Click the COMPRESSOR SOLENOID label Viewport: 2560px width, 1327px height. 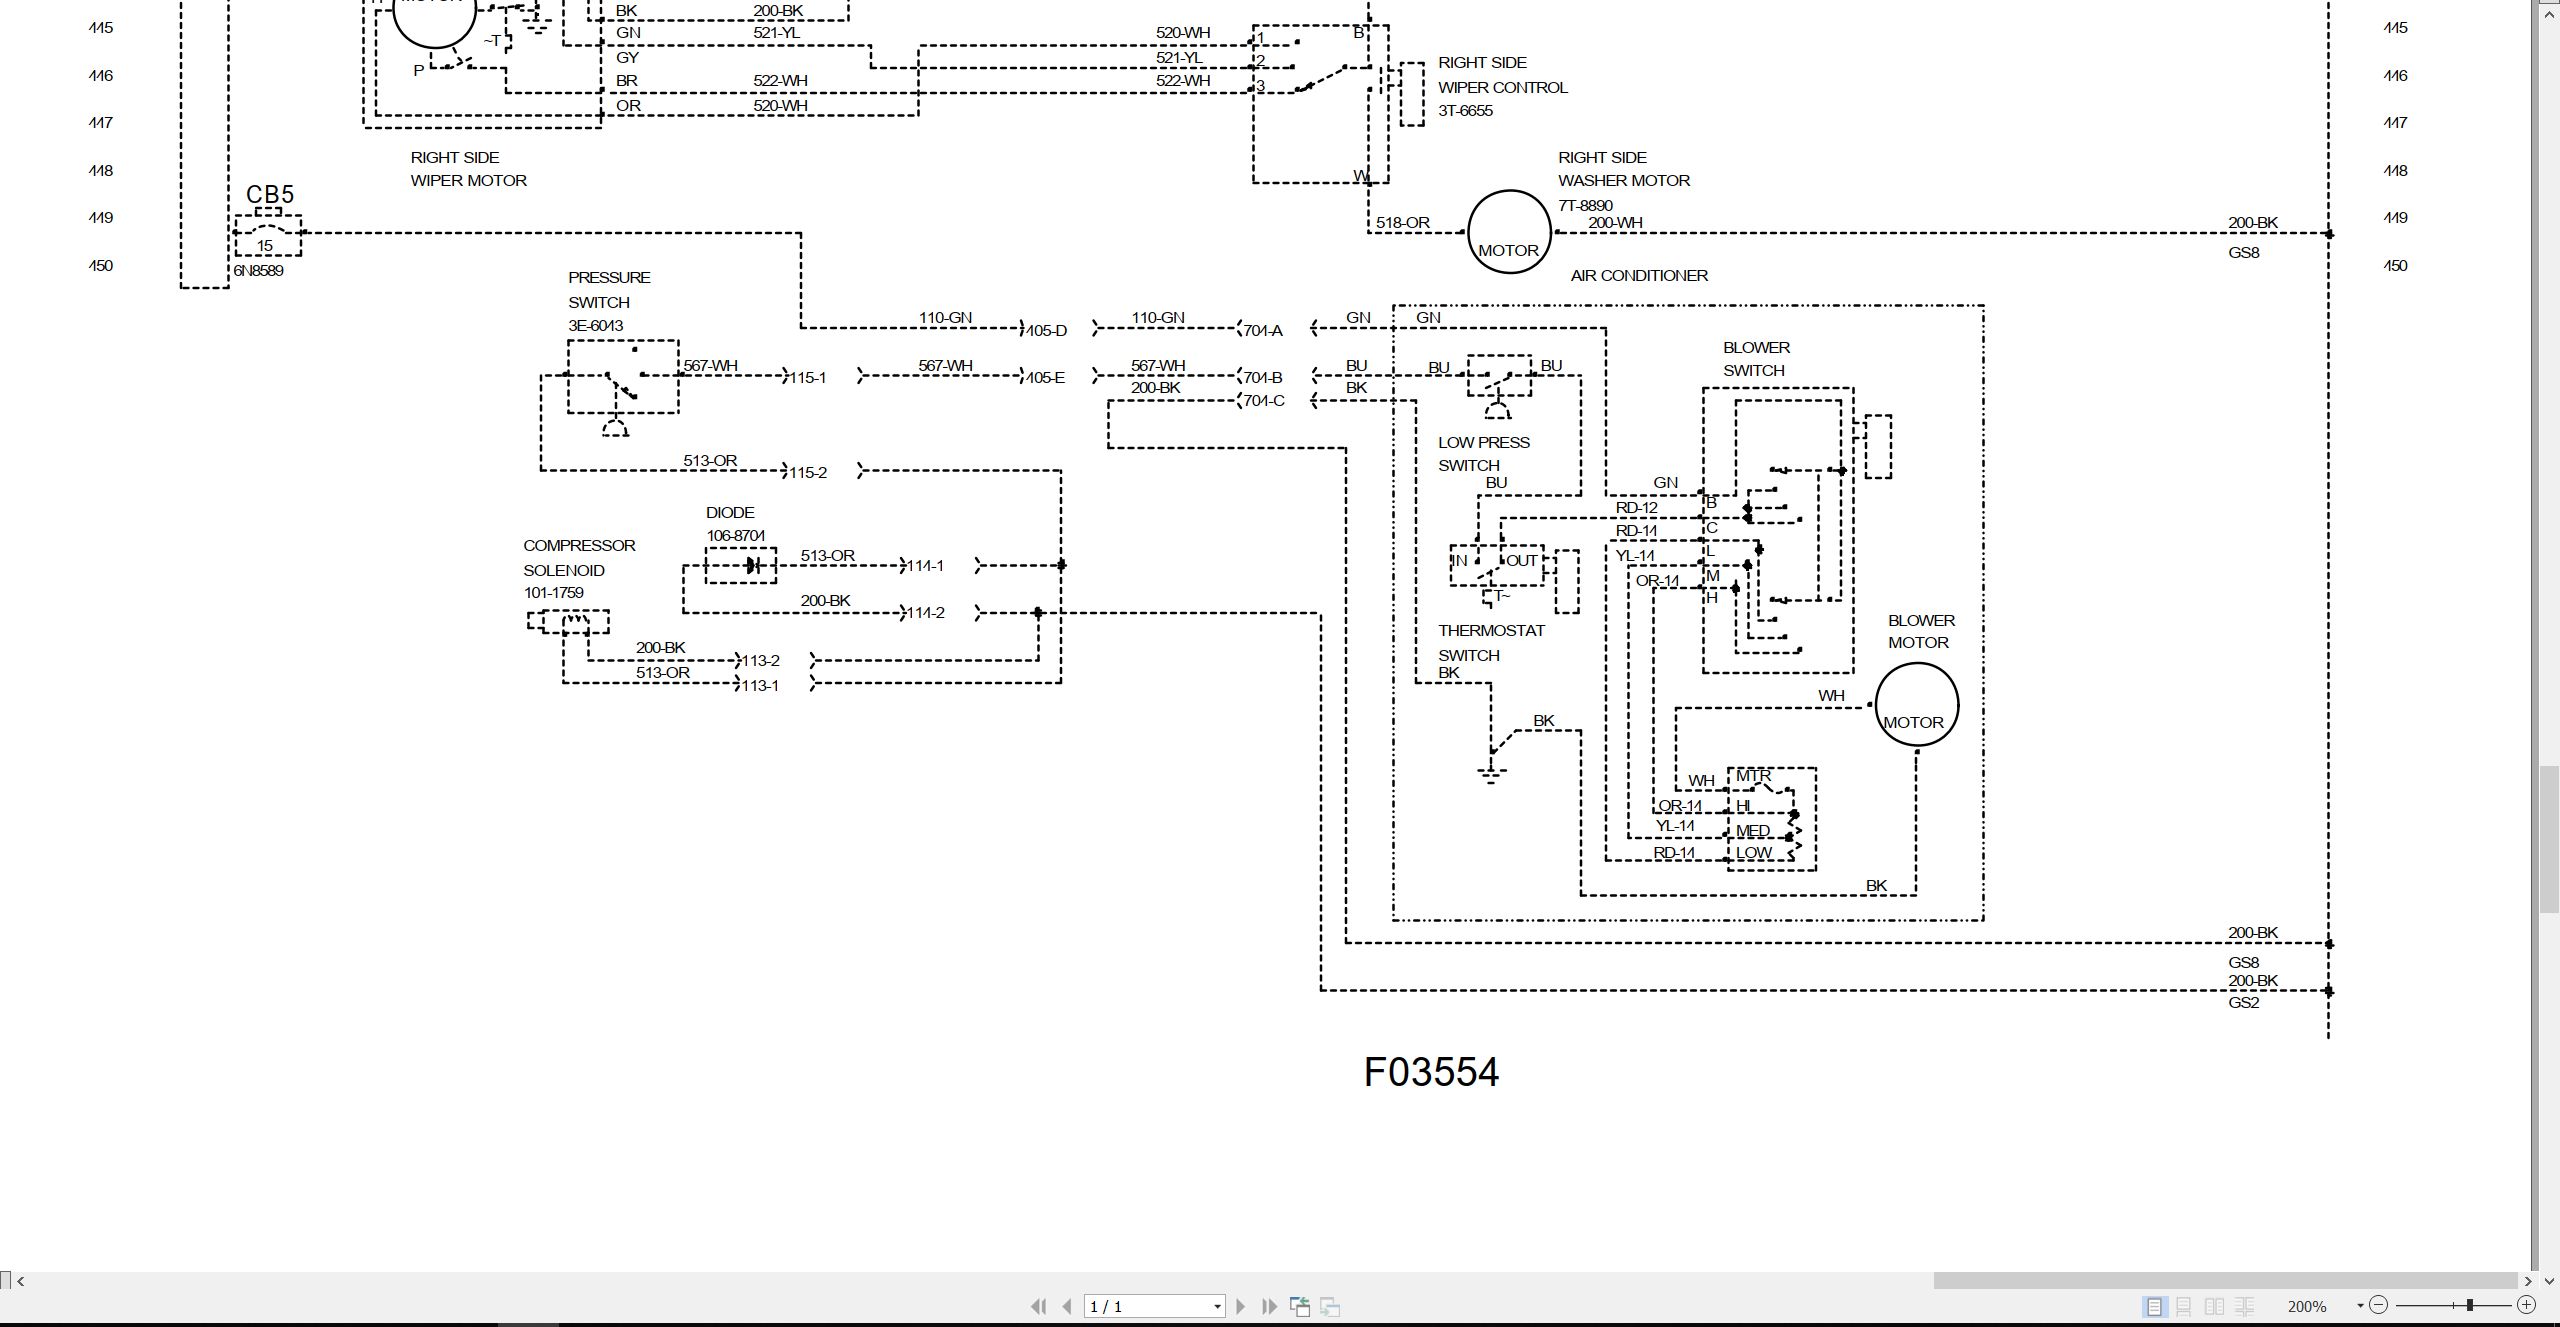tap(579, 558)
